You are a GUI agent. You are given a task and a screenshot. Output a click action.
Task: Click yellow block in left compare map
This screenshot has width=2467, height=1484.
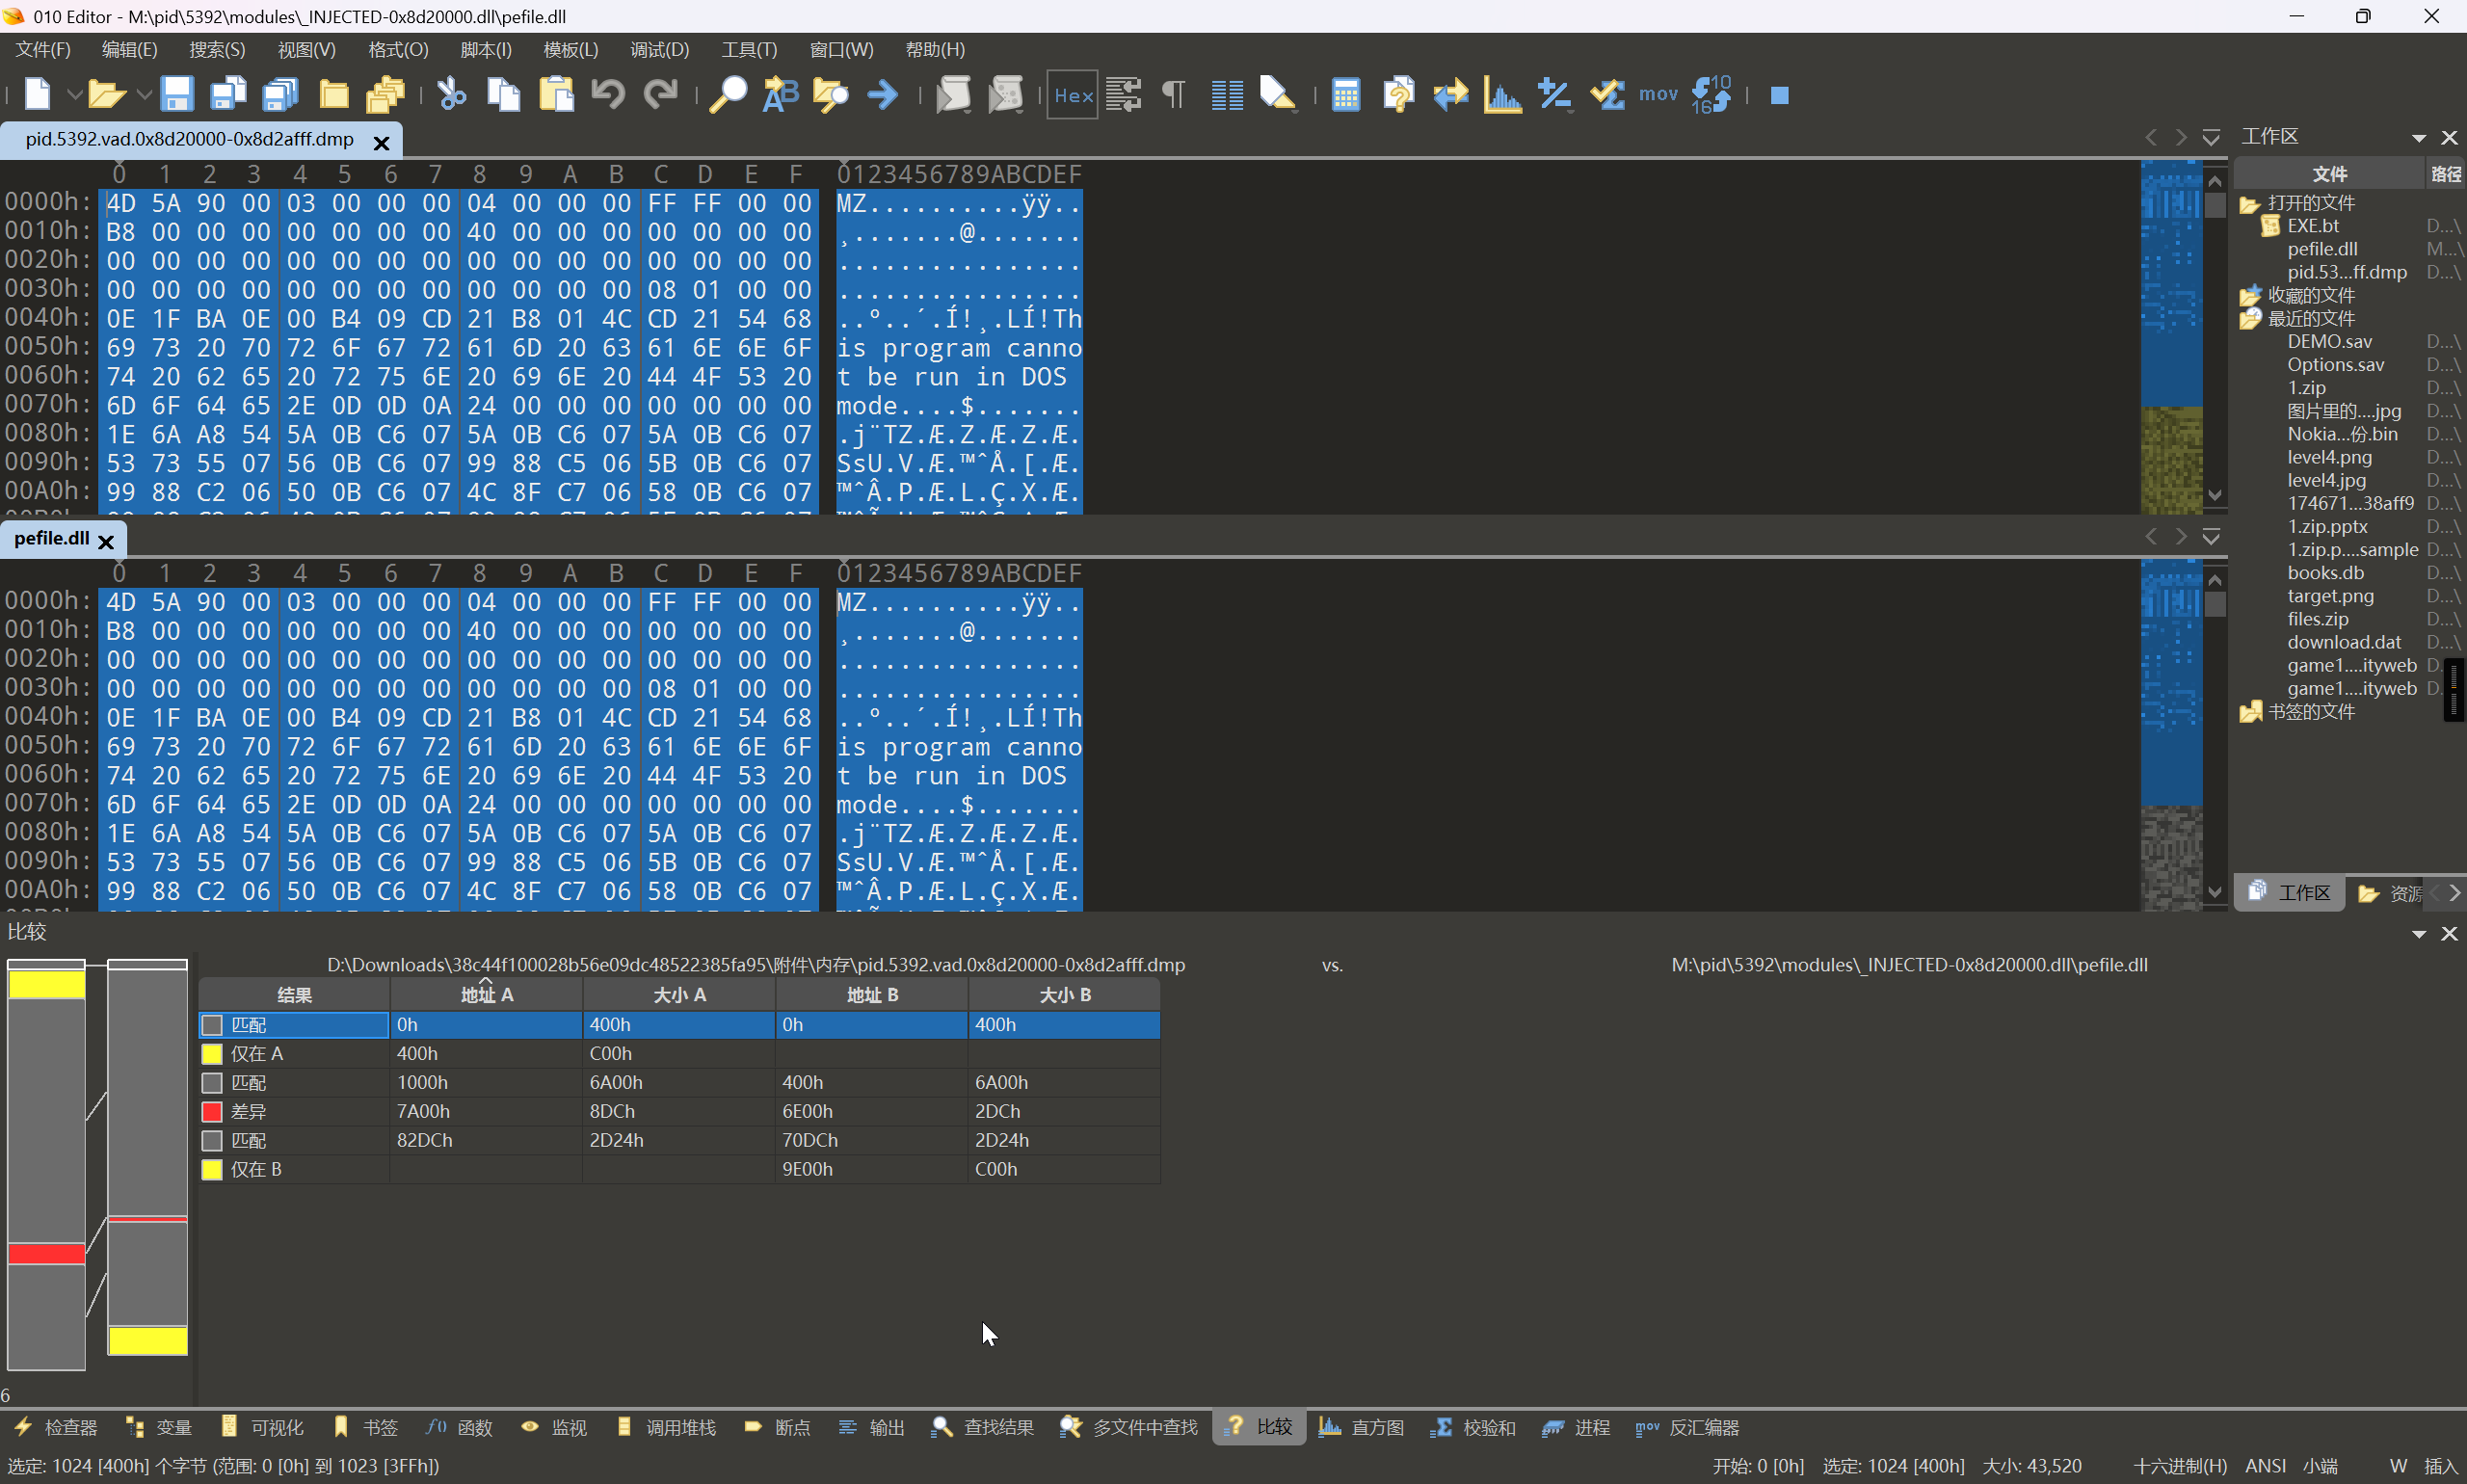(46, 984)
